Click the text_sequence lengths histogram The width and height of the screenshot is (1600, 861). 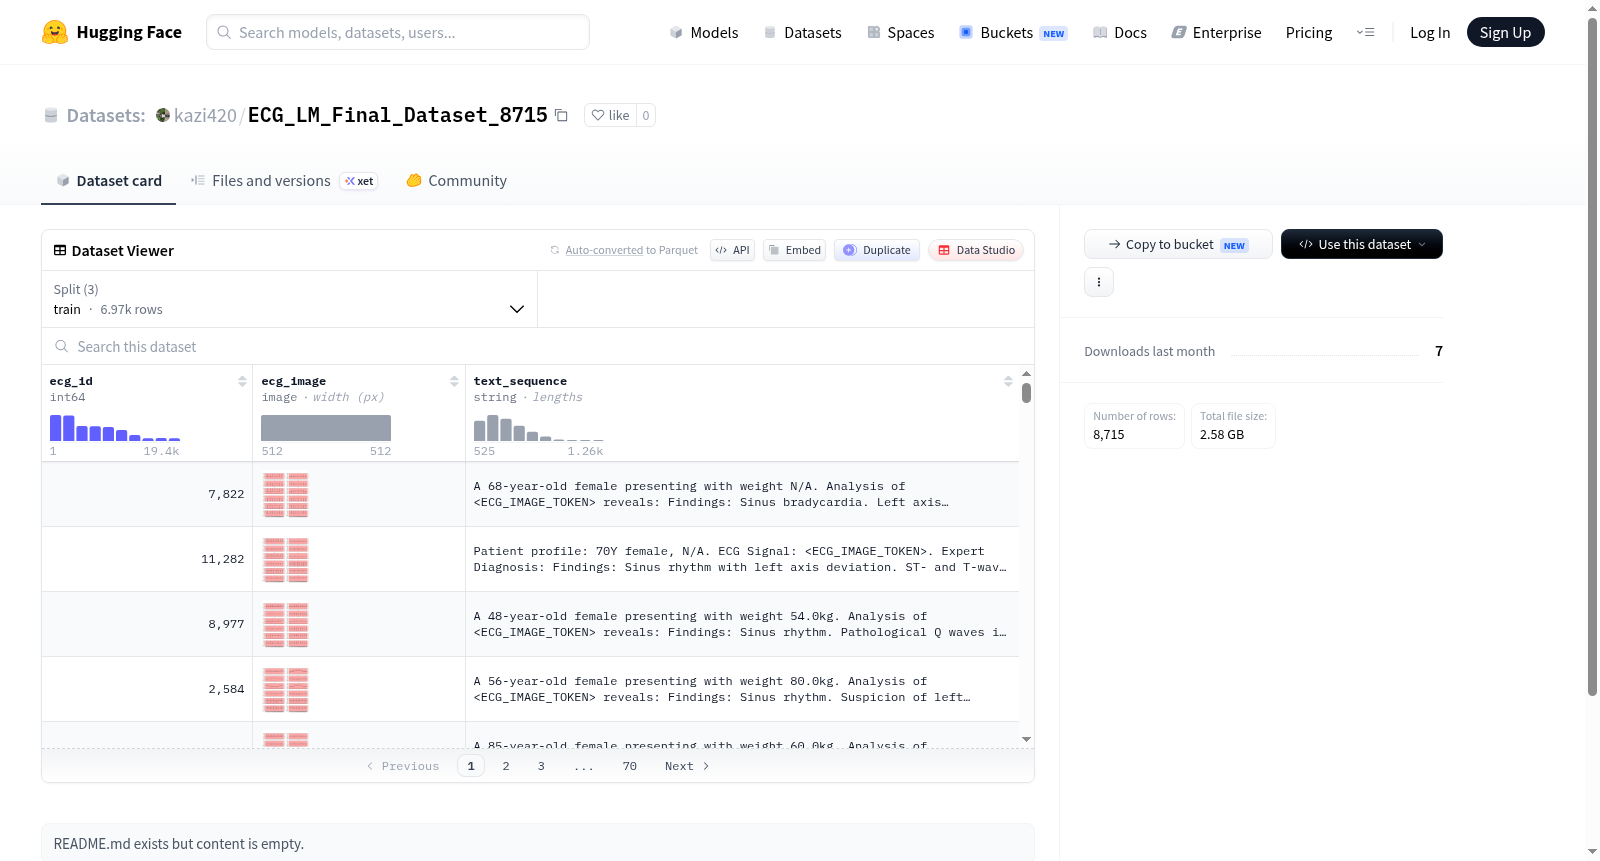point(539,427)
